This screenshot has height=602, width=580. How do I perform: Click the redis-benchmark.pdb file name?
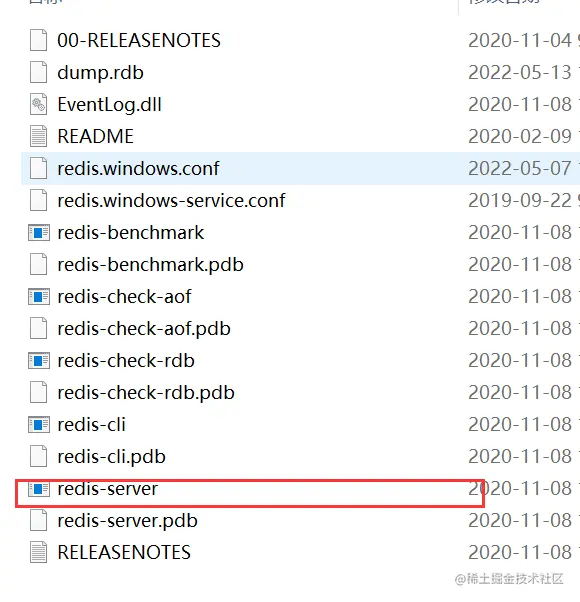[150, 265]
